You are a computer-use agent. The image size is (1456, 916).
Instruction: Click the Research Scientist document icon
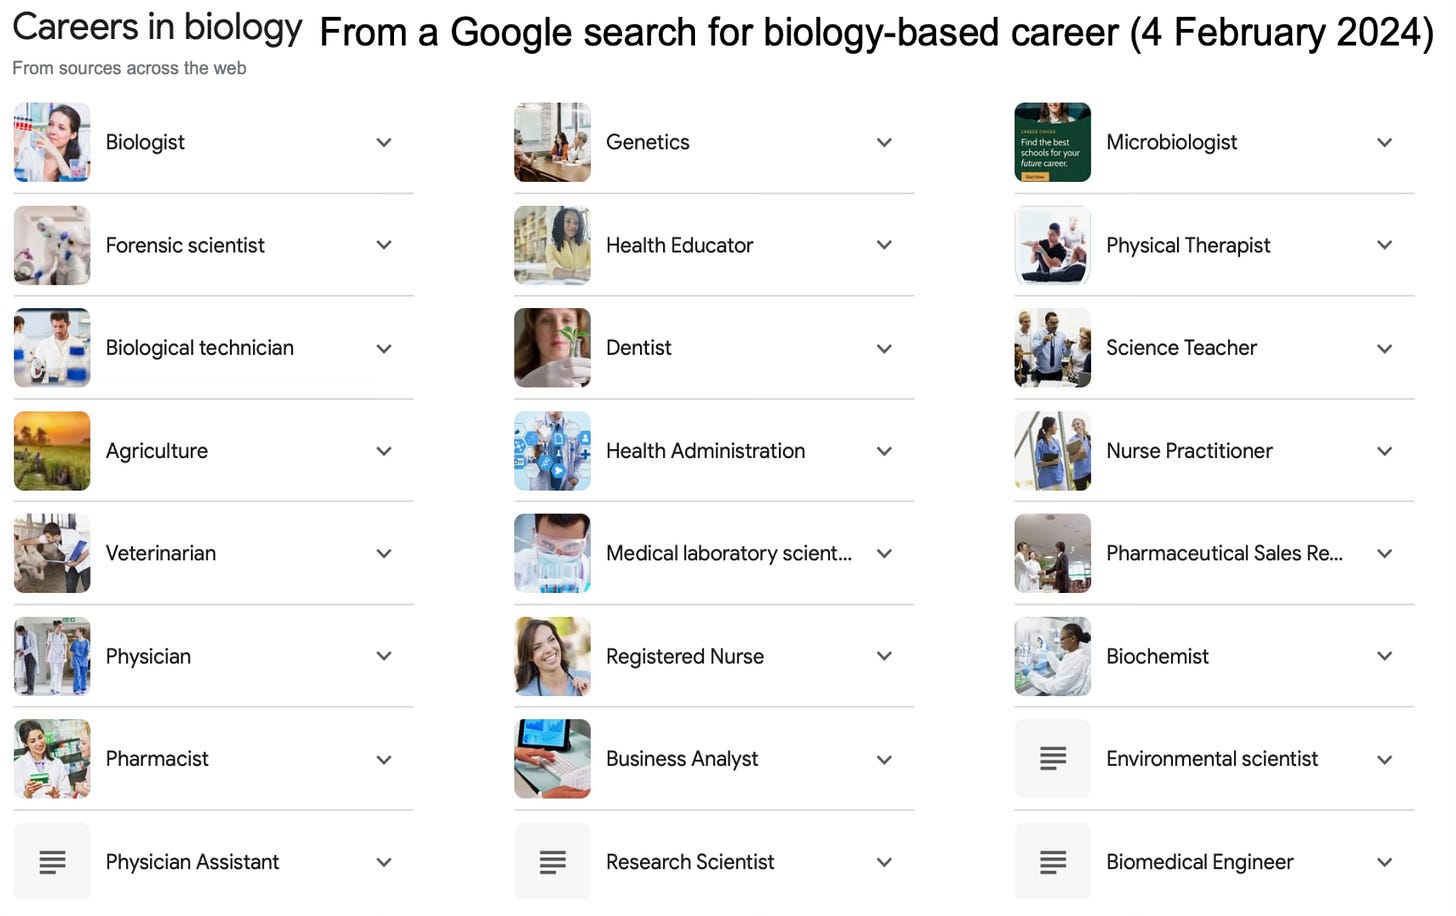click(x=552, y=861)
